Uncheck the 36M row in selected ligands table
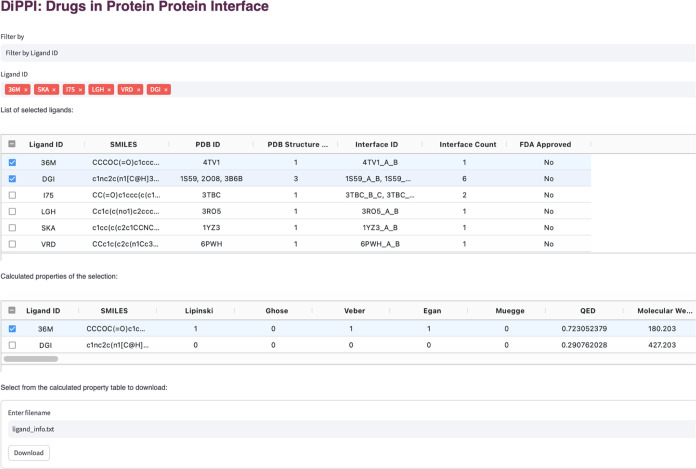 point(12,162)
